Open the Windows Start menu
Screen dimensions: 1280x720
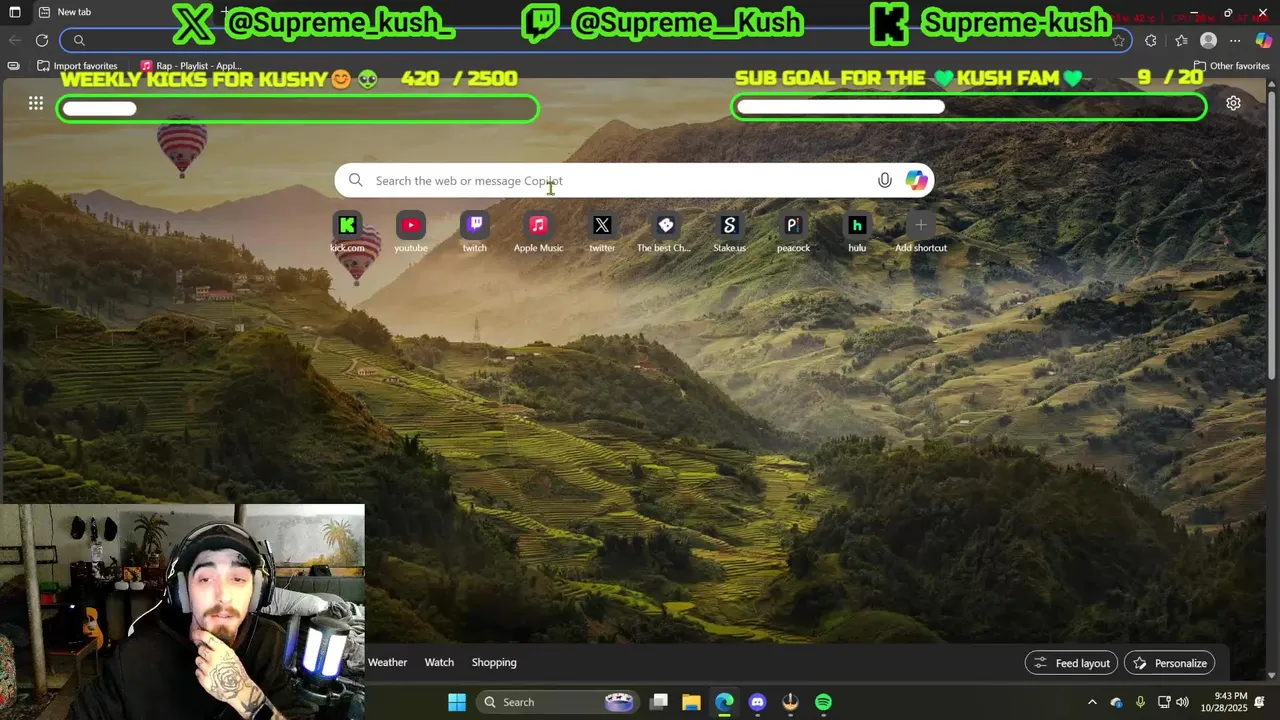click(457, 702)
